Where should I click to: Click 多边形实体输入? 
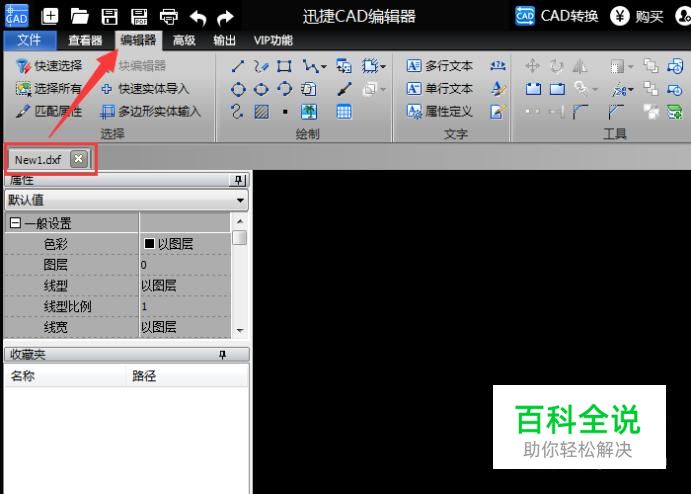point(150,111)
